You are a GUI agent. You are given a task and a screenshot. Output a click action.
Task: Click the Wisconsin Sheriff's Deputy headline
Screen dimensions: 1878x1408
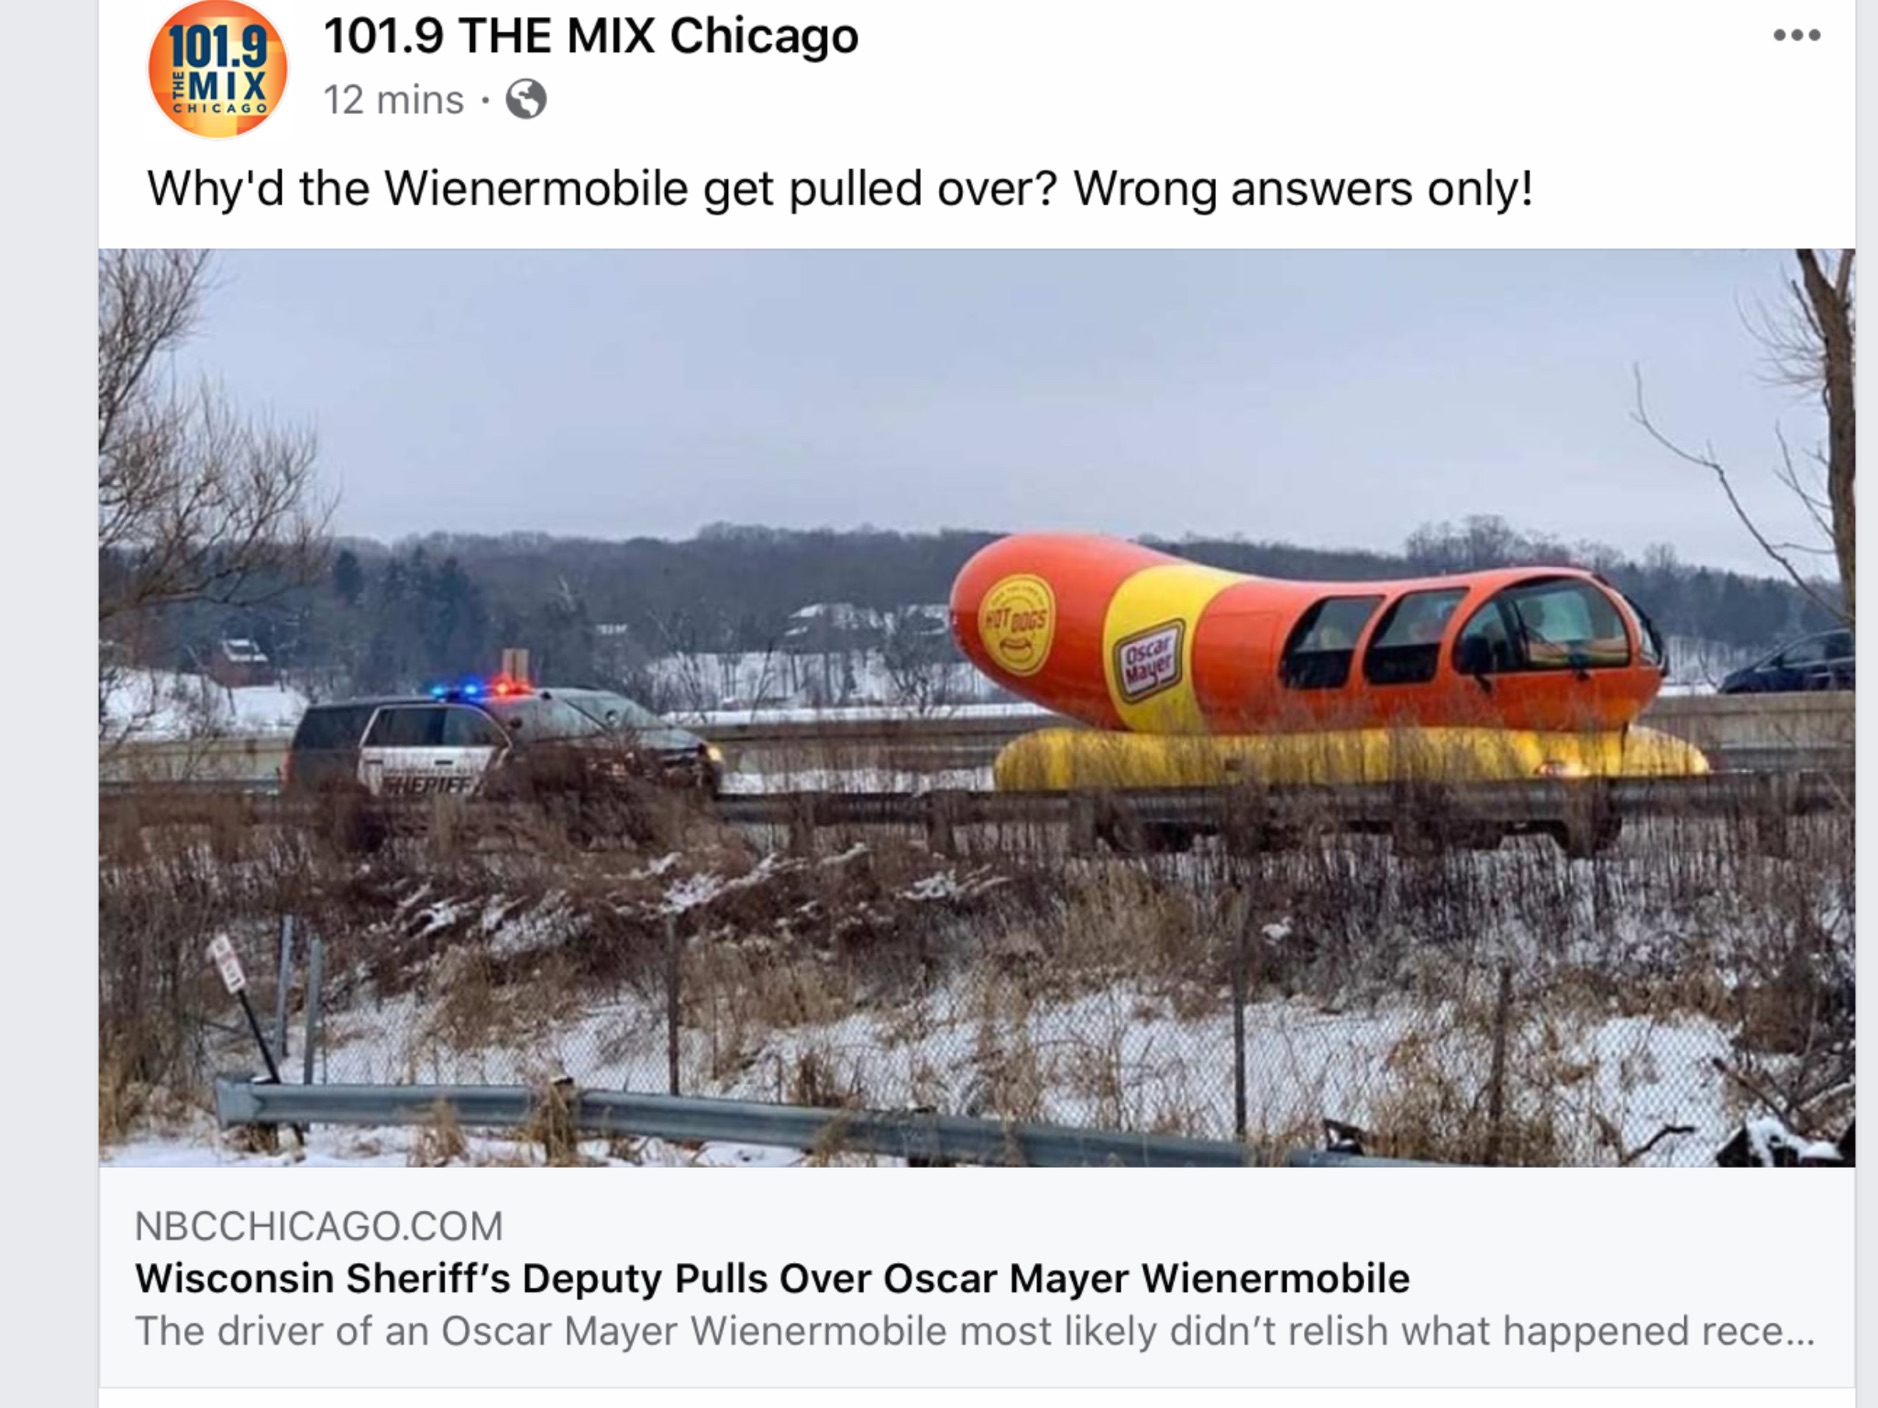(x=772, y=1278)
